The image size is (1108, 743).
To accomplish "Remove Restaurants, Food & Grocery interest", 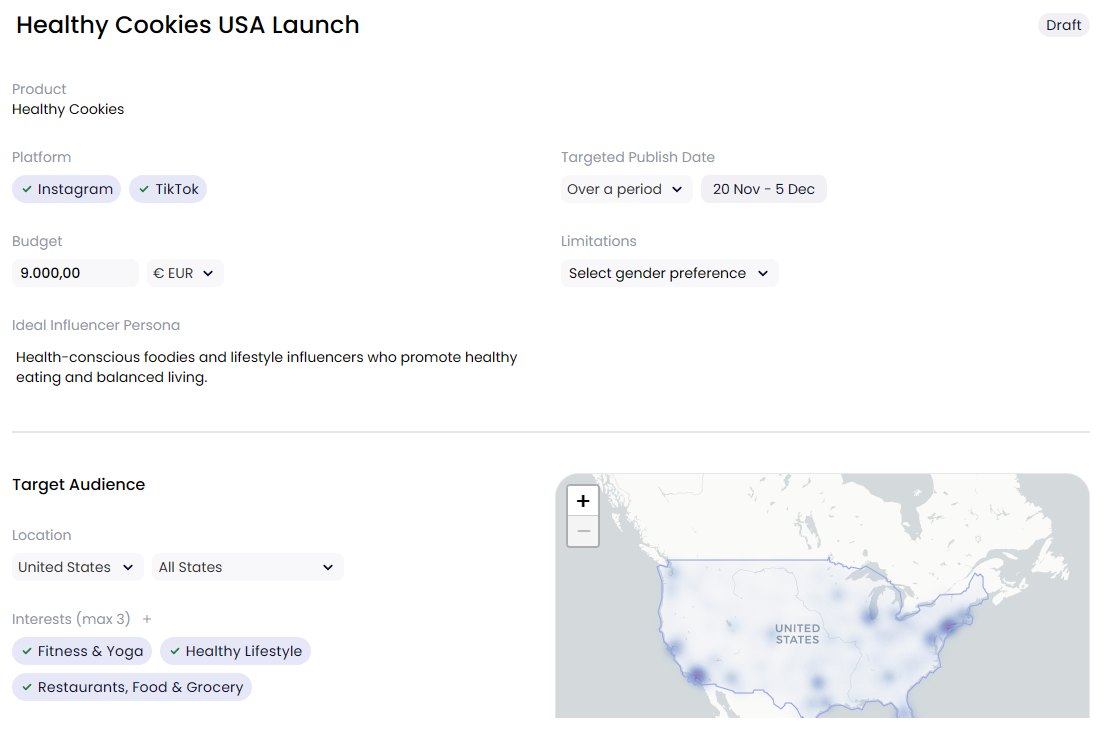I will (131, 687).
